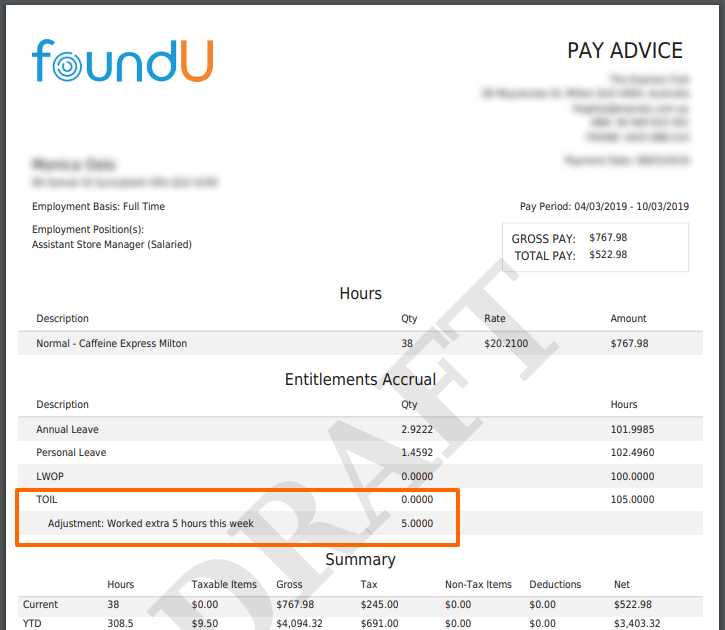The image size is (725, 630).
Task: Click the Deductions column header in Summary
Action: coord(555,584)
